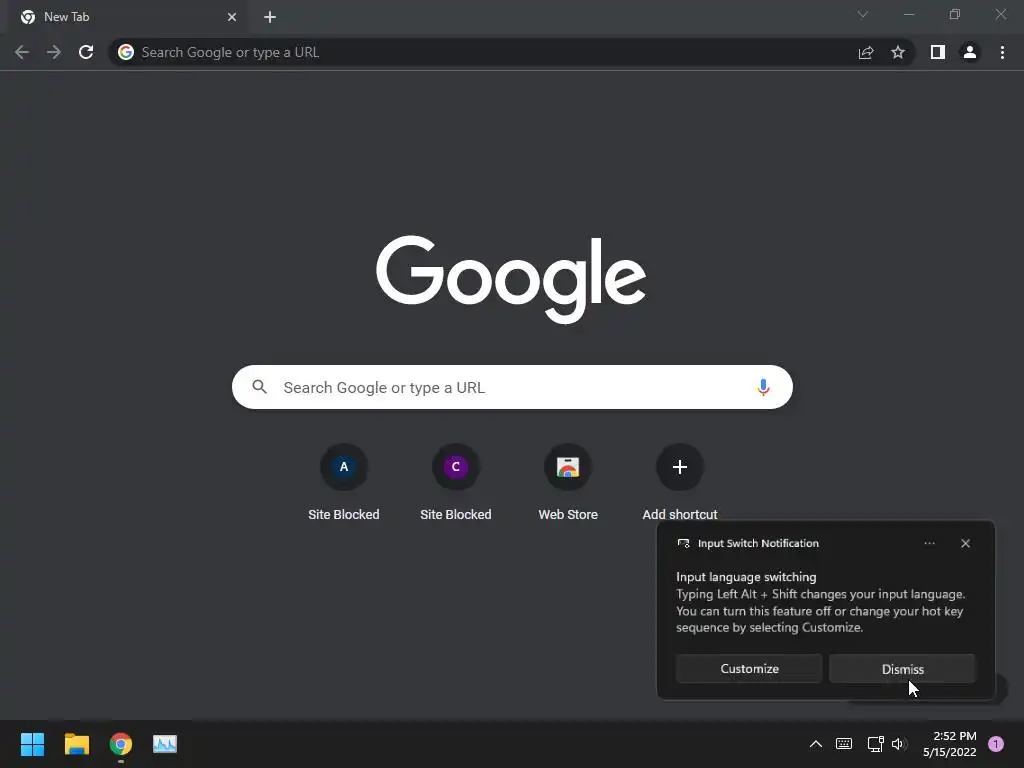Open the notification center count badge
This screenshot has width=1024, height=768.
coord(996,744)
